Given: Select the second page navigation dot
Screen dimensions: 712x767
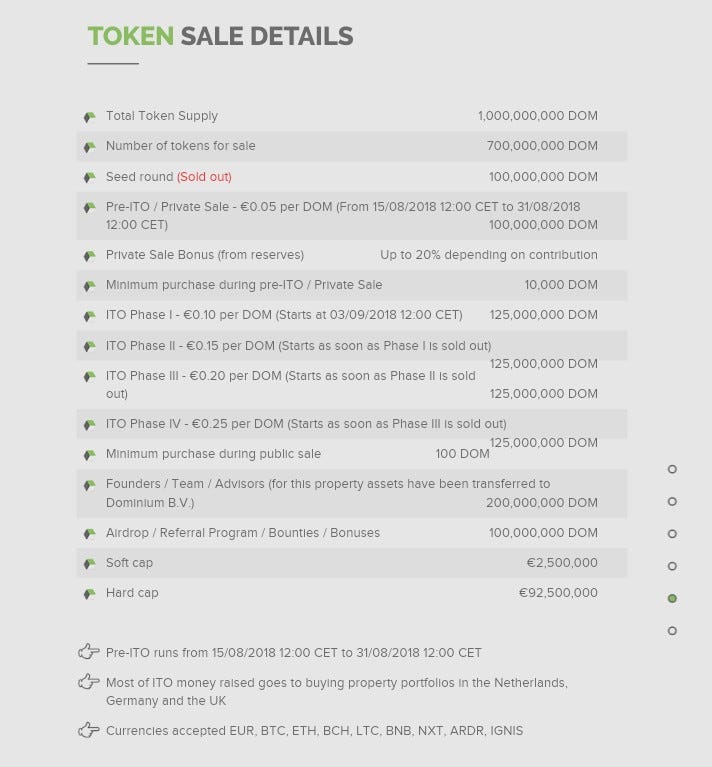Looking at the screenshot, I should coord(672,501).
